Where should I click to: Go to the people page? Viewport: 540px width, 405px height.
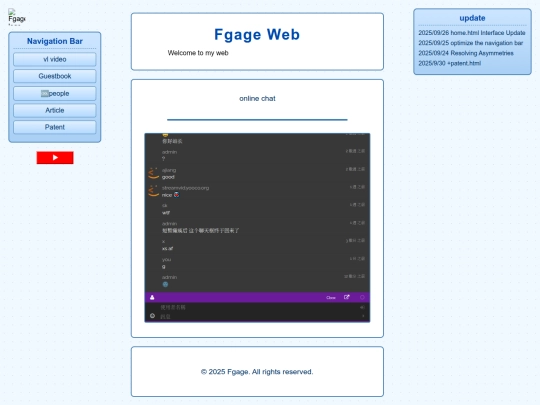tap(55, 93)
